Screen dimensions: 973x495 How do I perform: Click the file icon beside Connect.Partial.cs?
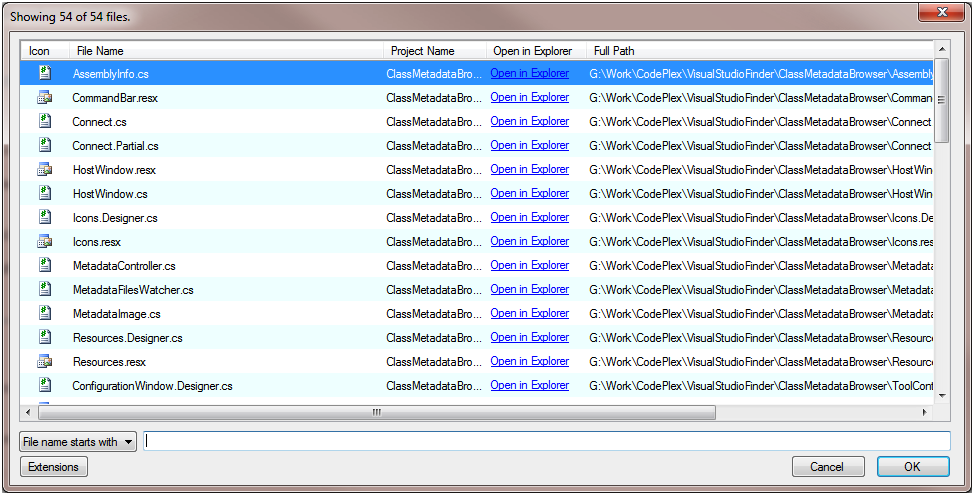pos(45,145)
